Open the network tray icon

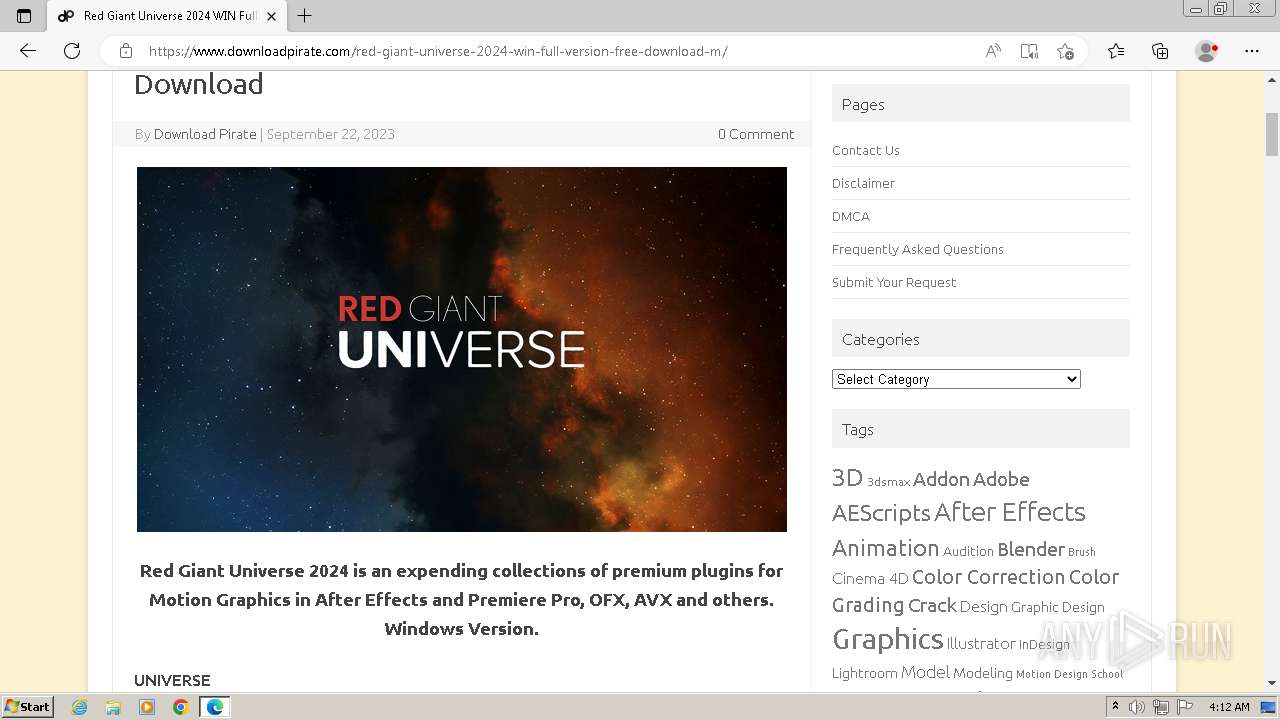click(x=1161, y=707)
